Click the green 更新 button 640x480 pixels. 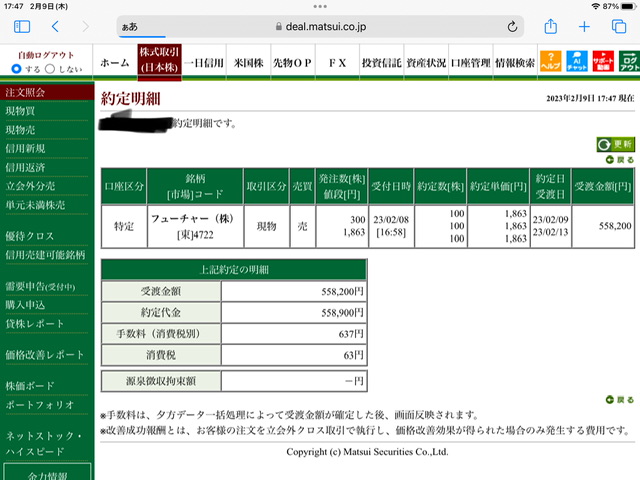click(x=616, y=144)
